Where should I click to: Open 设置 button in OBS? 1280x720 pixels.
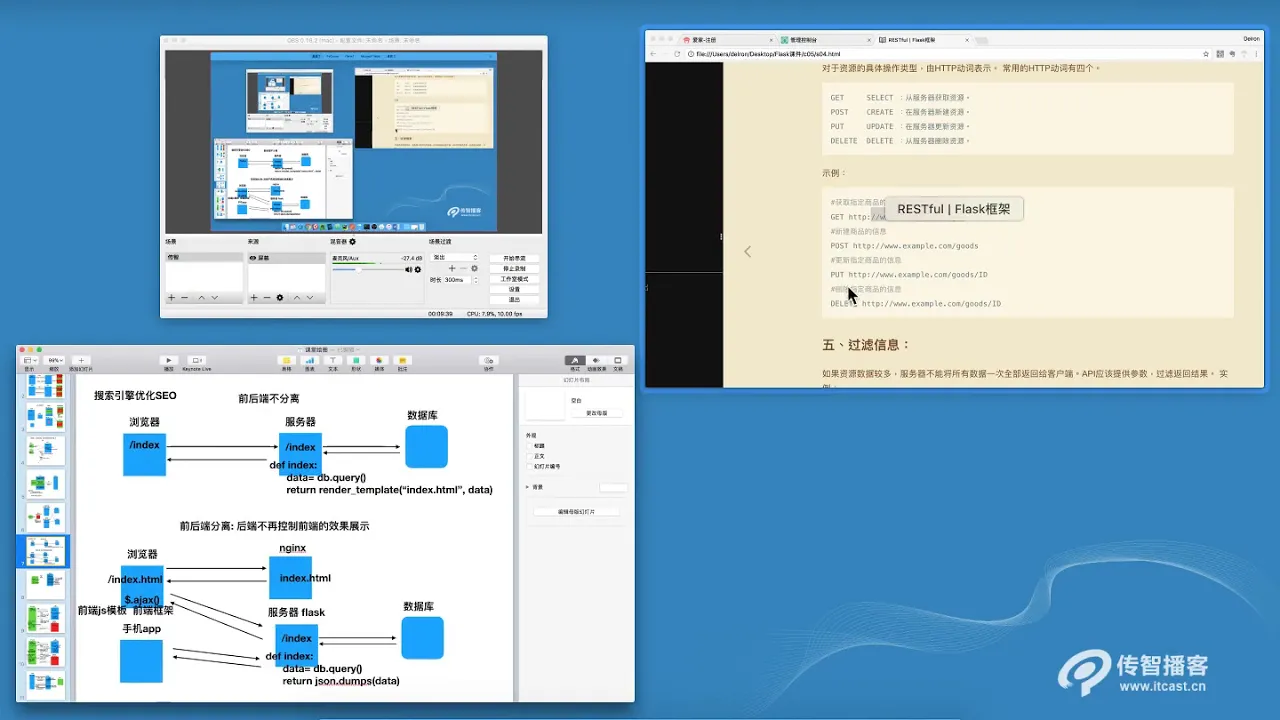point(514,289)
